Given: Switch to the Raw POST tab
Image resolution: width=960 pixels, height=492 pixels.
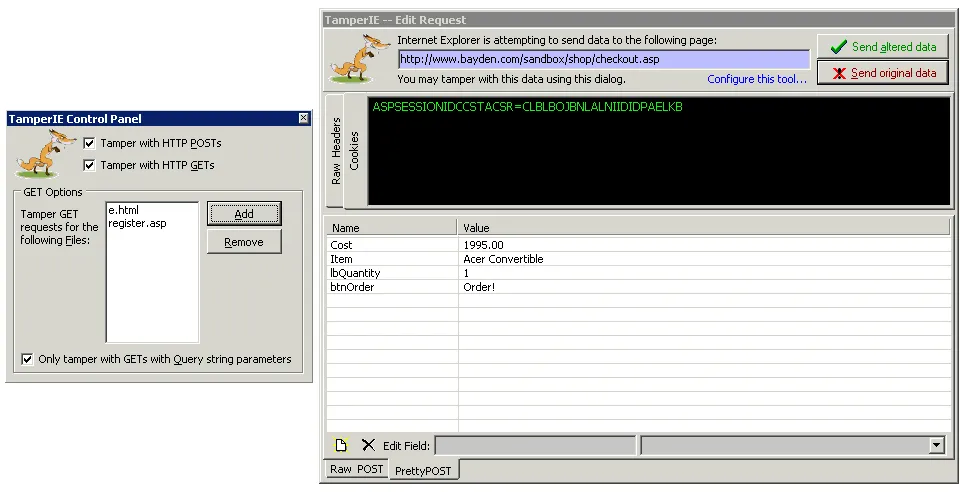Looking at the screenshot, I should pyautogui.click(x=356, y=469).
